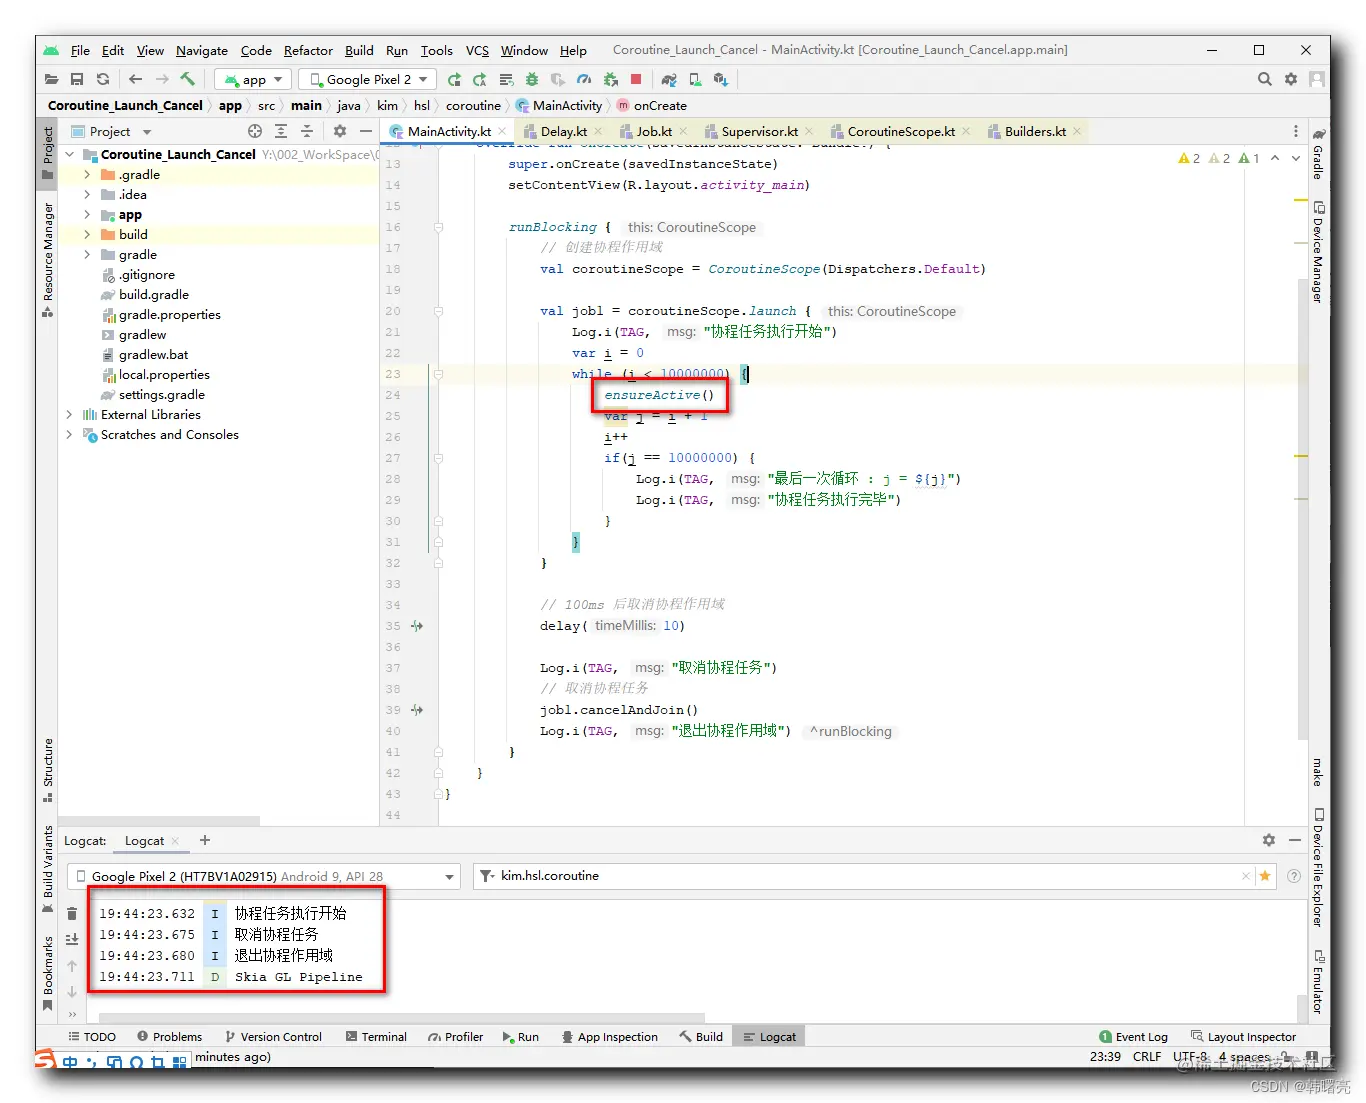
Task: Toggle the Project side tool button
Action: 48,152
